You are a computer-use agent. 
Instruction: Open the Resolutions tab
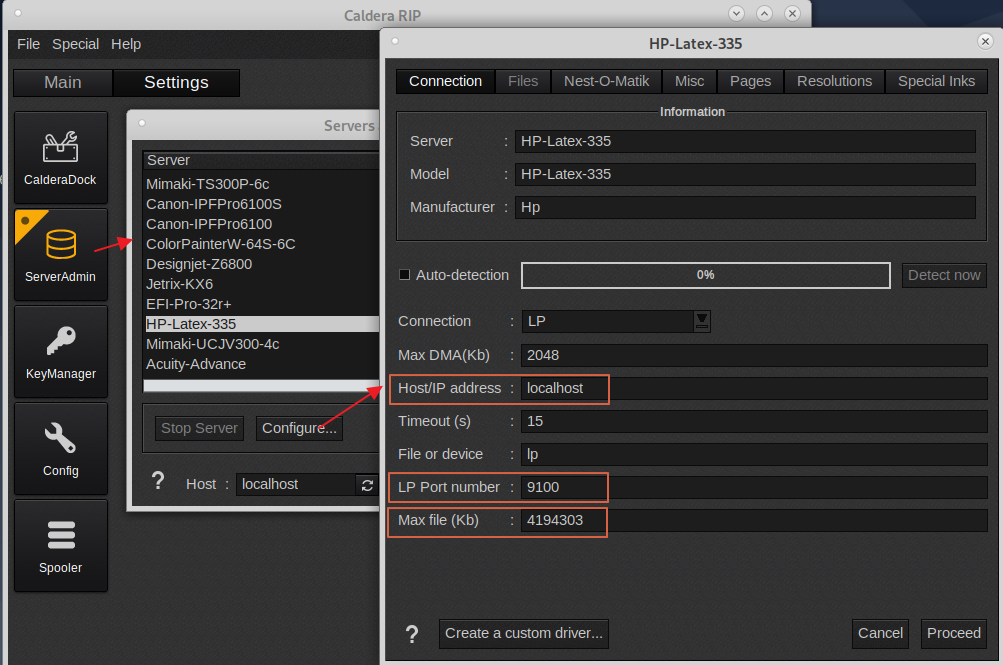pyautogui.click(x=834, y=81)
